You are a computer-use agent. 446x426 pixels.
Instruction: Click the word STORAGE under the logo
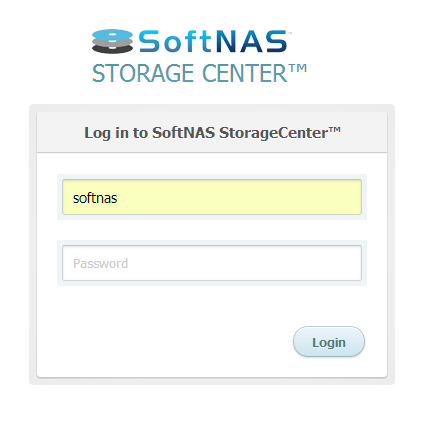pyautogui.click(x=143, y=73)
